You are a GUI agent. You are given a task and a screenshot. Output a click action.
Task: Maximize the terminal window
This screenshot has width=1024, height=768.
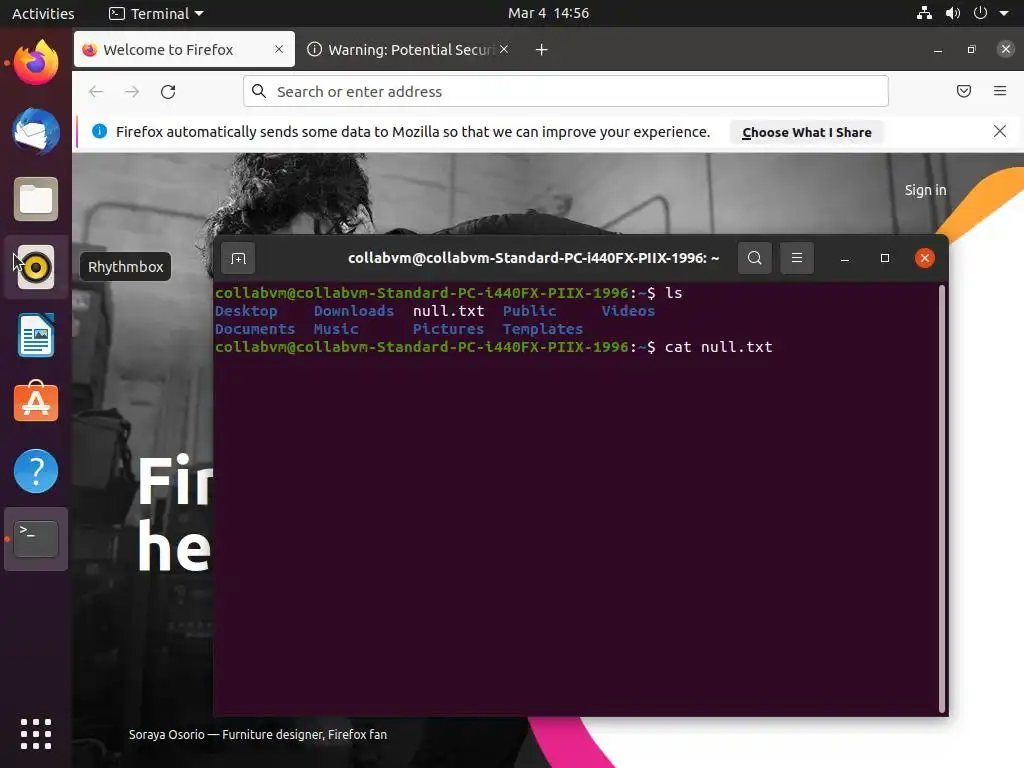(885, 258)
